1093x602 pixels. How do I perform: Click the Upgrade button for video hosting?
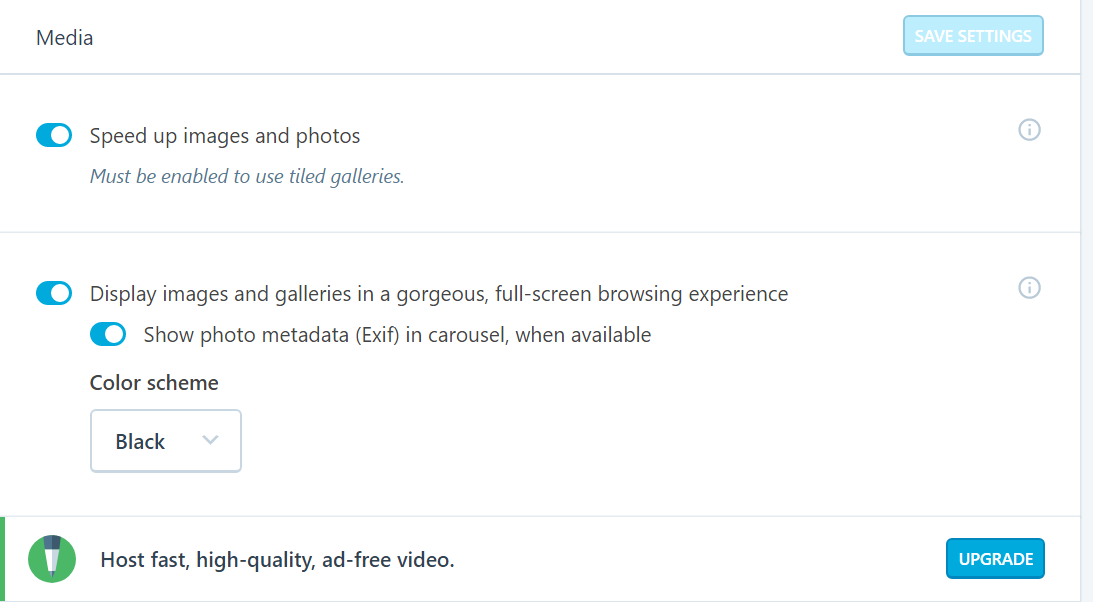point(995,558)
